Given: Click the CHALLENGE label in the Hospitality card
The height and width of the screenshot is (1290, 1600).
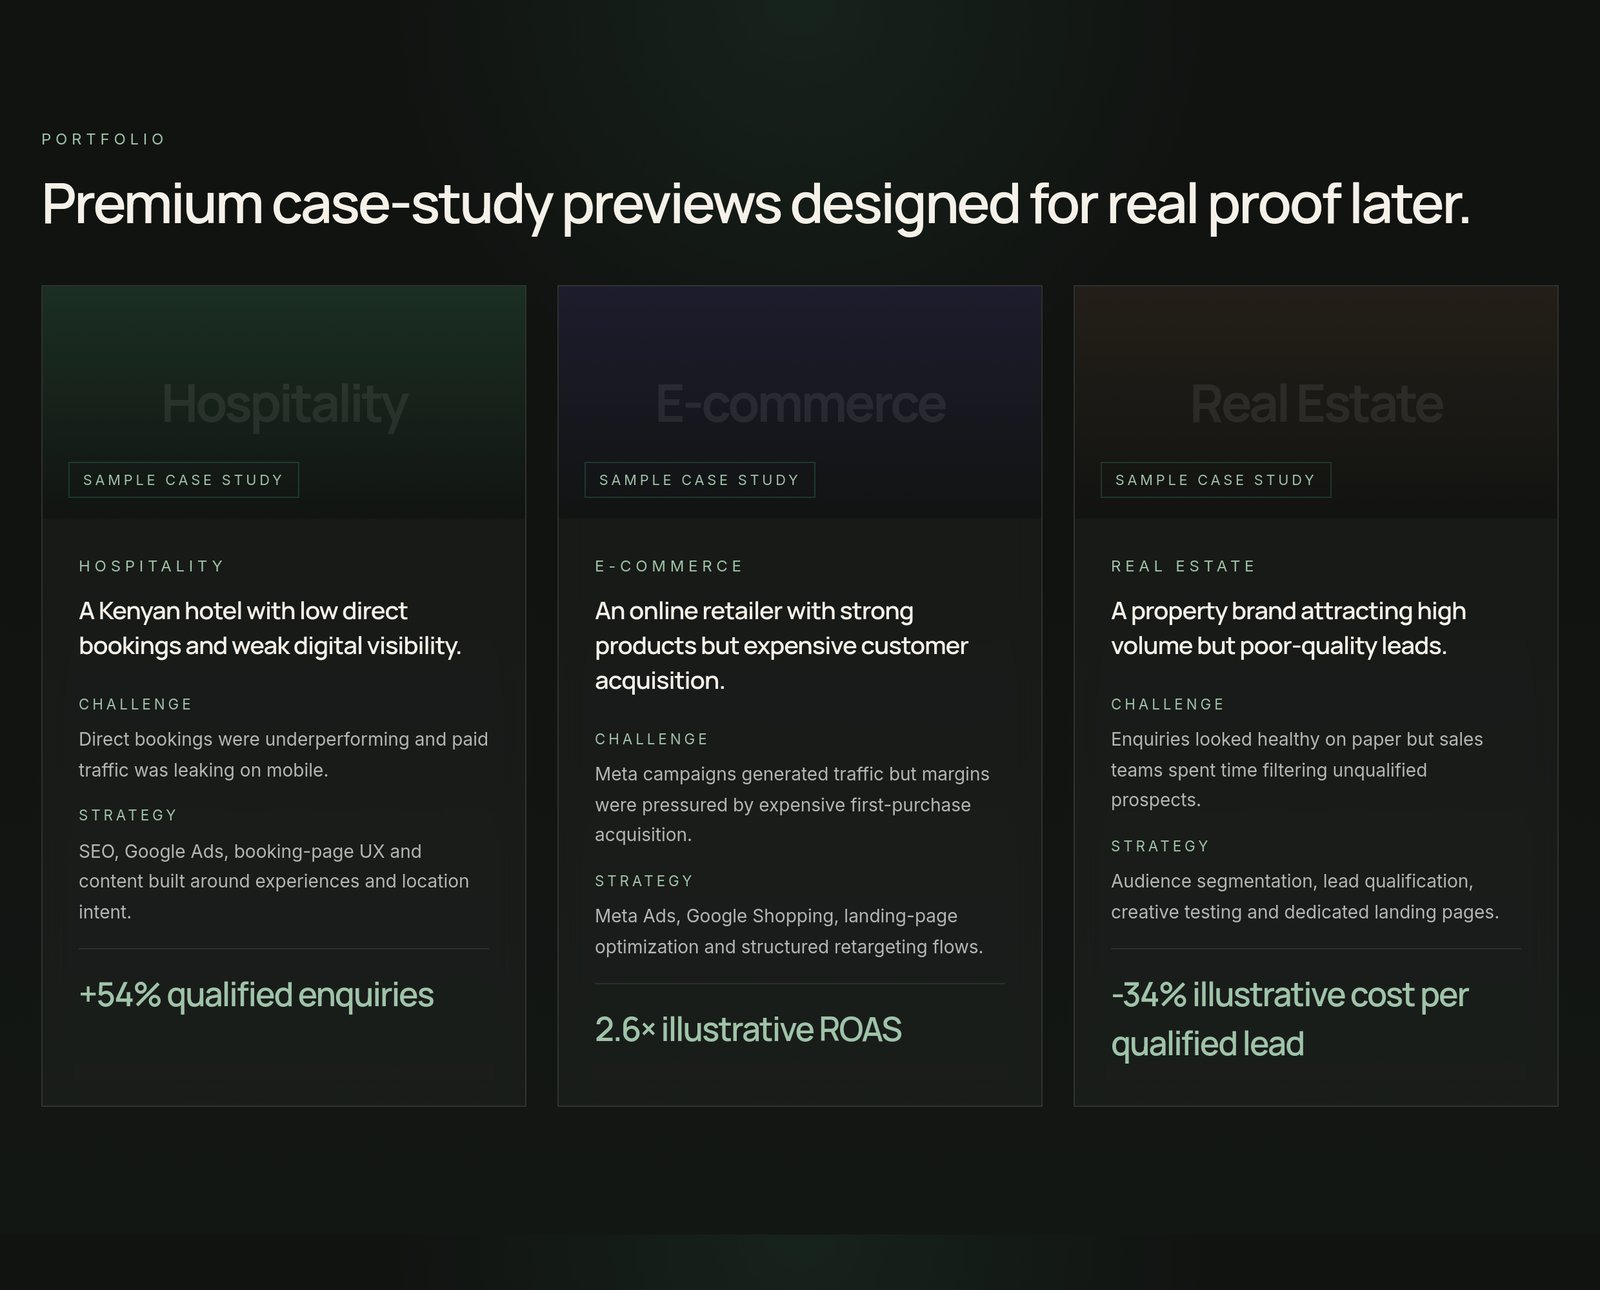Looking at the screenshot, I should tap(136, 704).
